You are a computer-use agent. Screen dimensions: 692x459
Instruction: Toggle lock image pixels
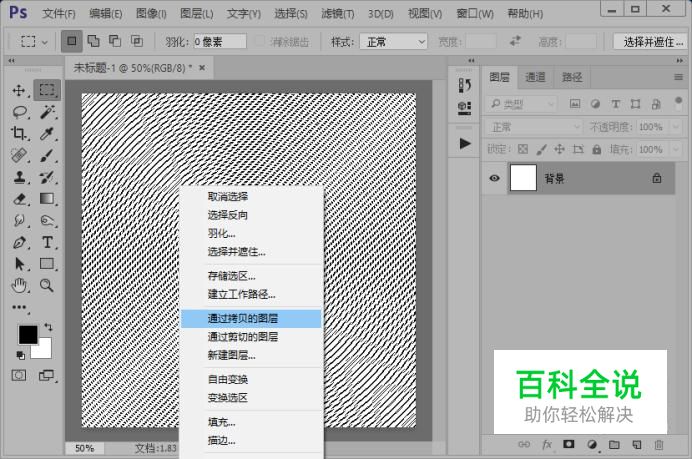541,149
